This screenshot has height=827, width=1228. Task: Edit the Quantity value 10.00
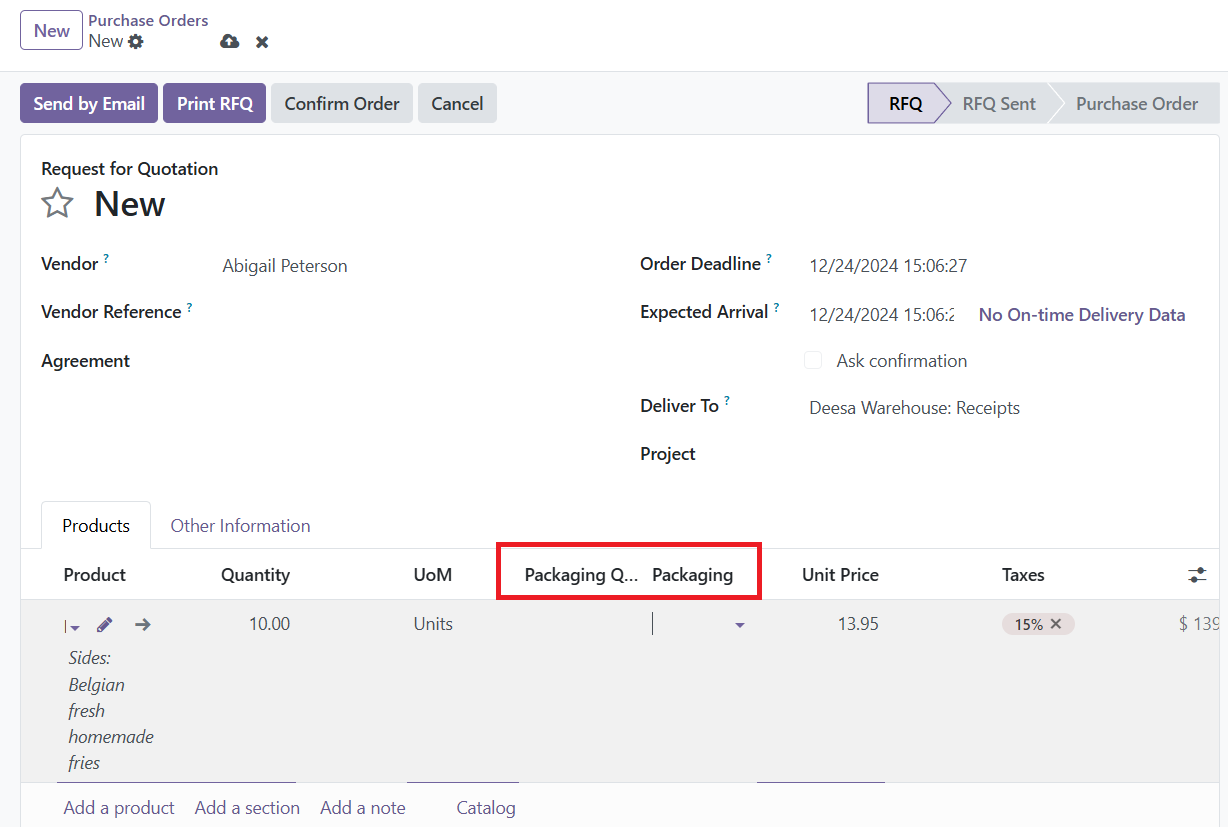269,624
